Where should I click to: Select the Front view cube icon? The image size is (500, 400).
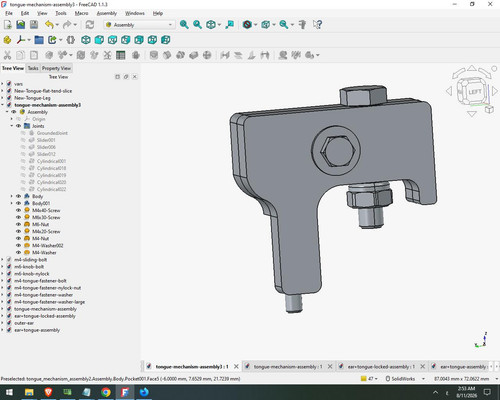click(x=99, y=40)
